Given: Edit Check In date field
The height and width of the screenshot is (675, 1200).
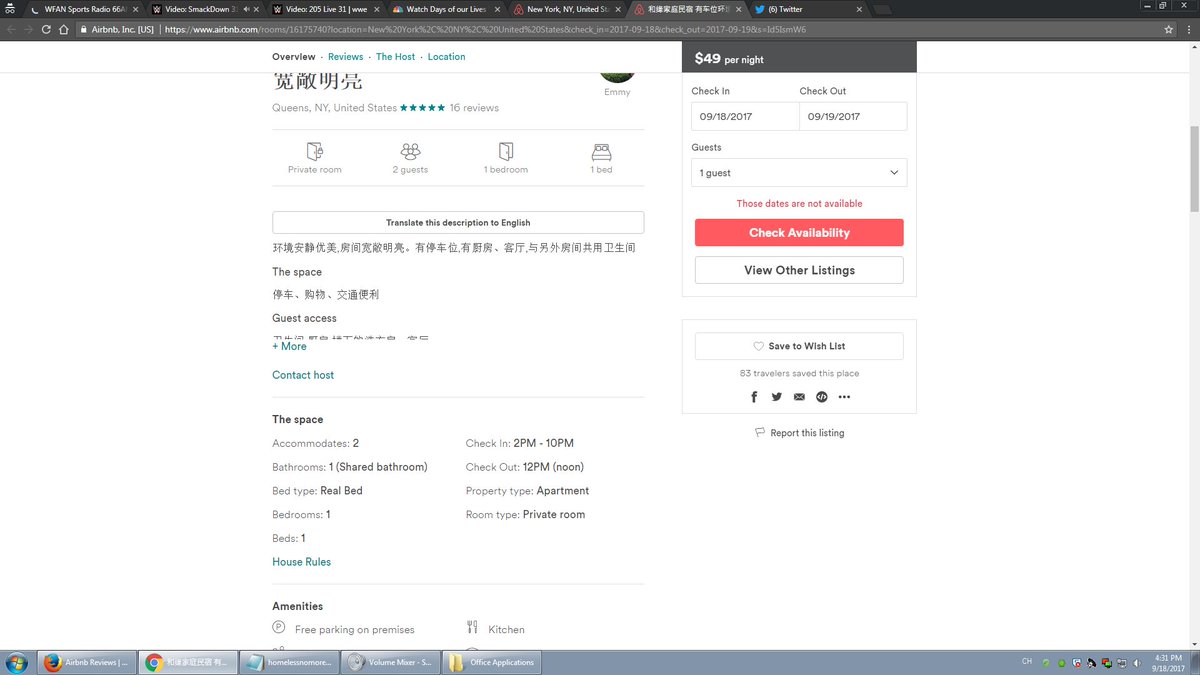Looking at the screenshot, I should click(x=745, y=116).
